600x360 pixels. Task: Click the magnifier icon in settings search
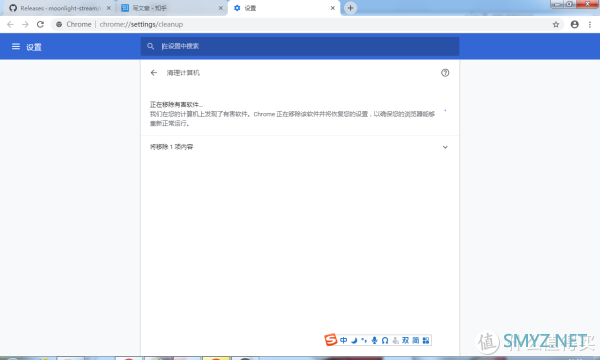(x=151, y=46)
